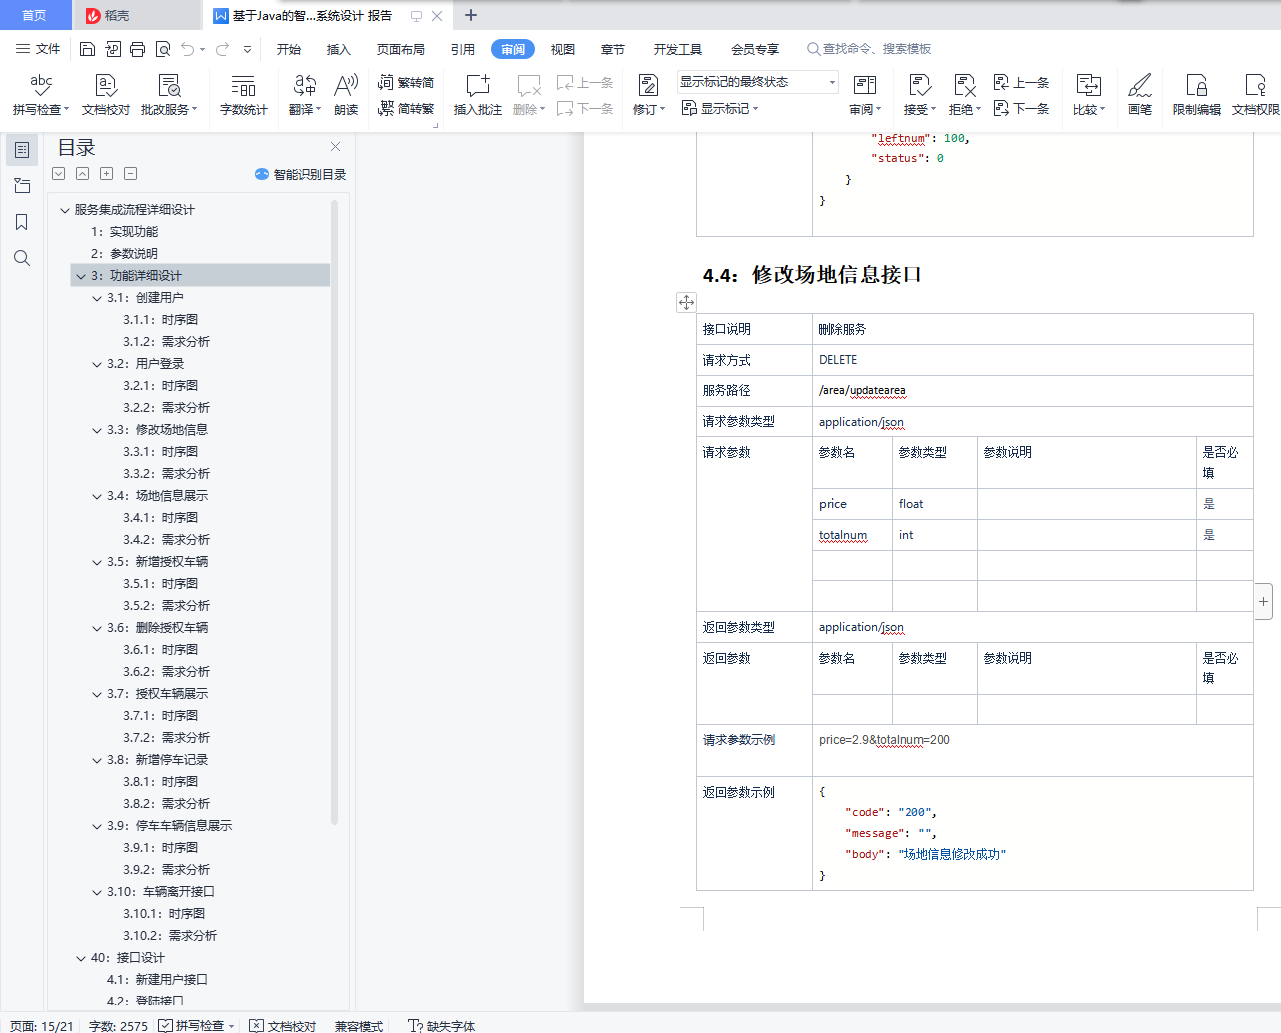Viewport: 1281px width, 1033px height.
Task: Switch to the 页面布局 ribbon tab
Action: point(401,49)
